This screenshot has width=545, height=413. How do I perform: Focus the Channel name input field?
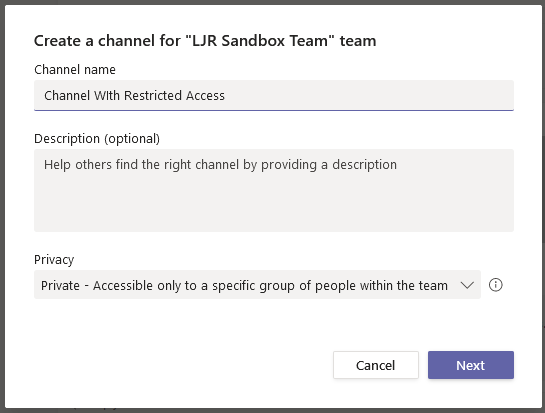[274, 96]
